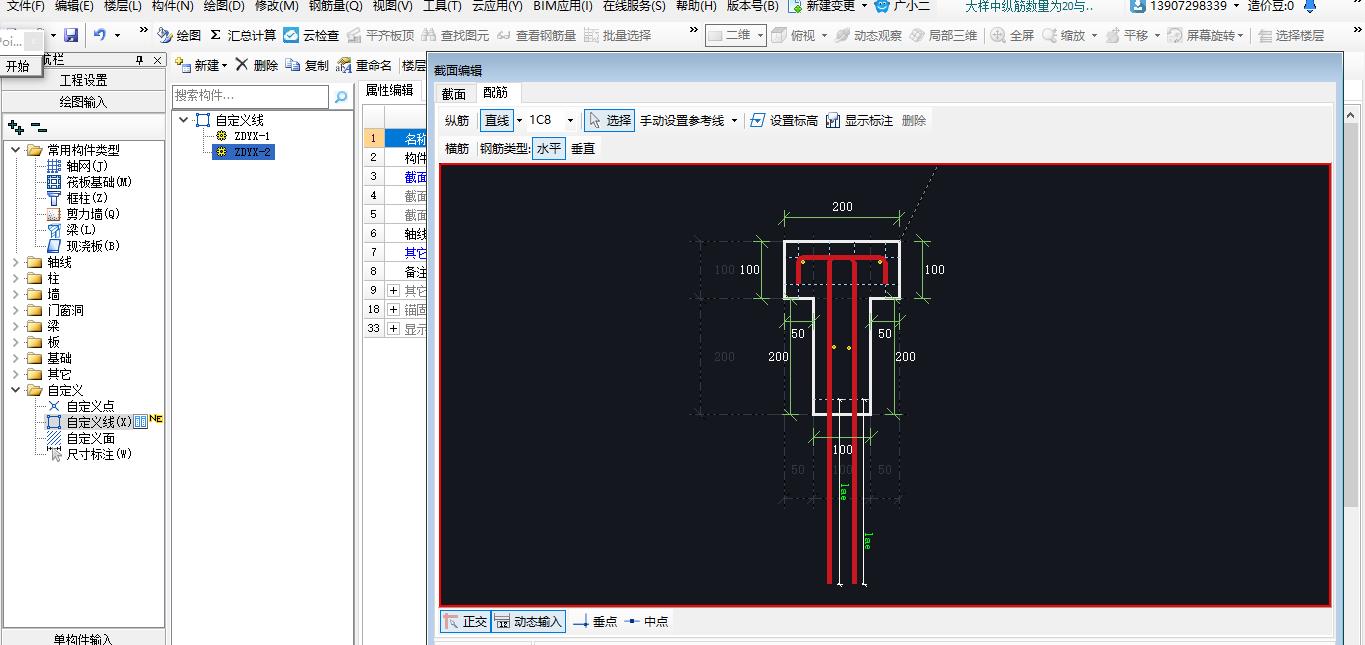Screen dimensions: 1365x645
Task: Open the 1C8 rebar spec dropdown
Action: click(x=571, y=120)
